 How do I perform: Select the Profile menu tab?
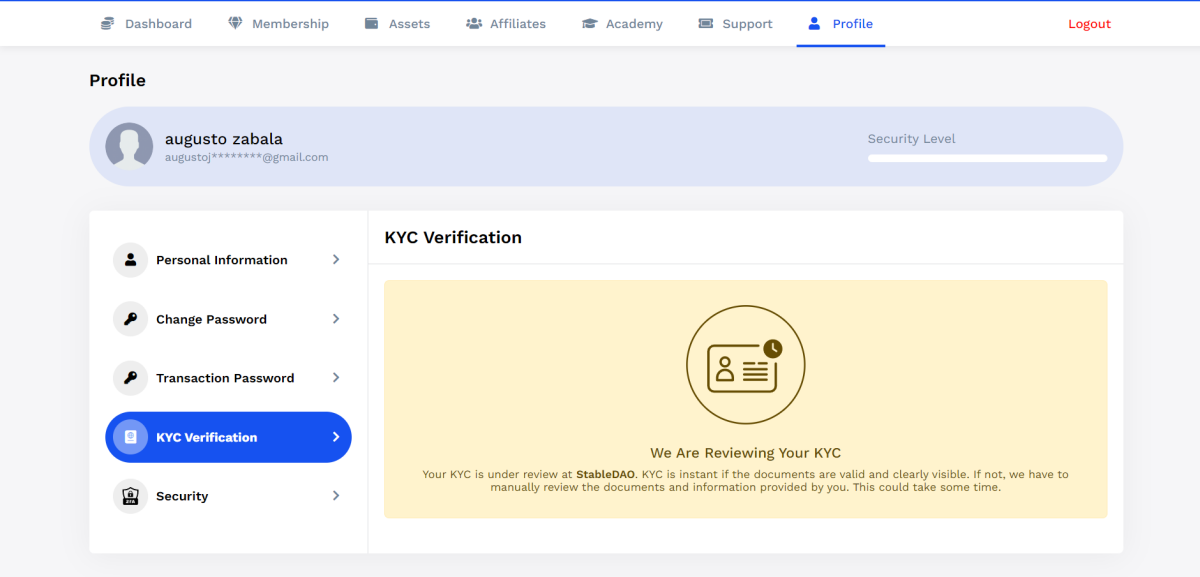pos(841,23)
